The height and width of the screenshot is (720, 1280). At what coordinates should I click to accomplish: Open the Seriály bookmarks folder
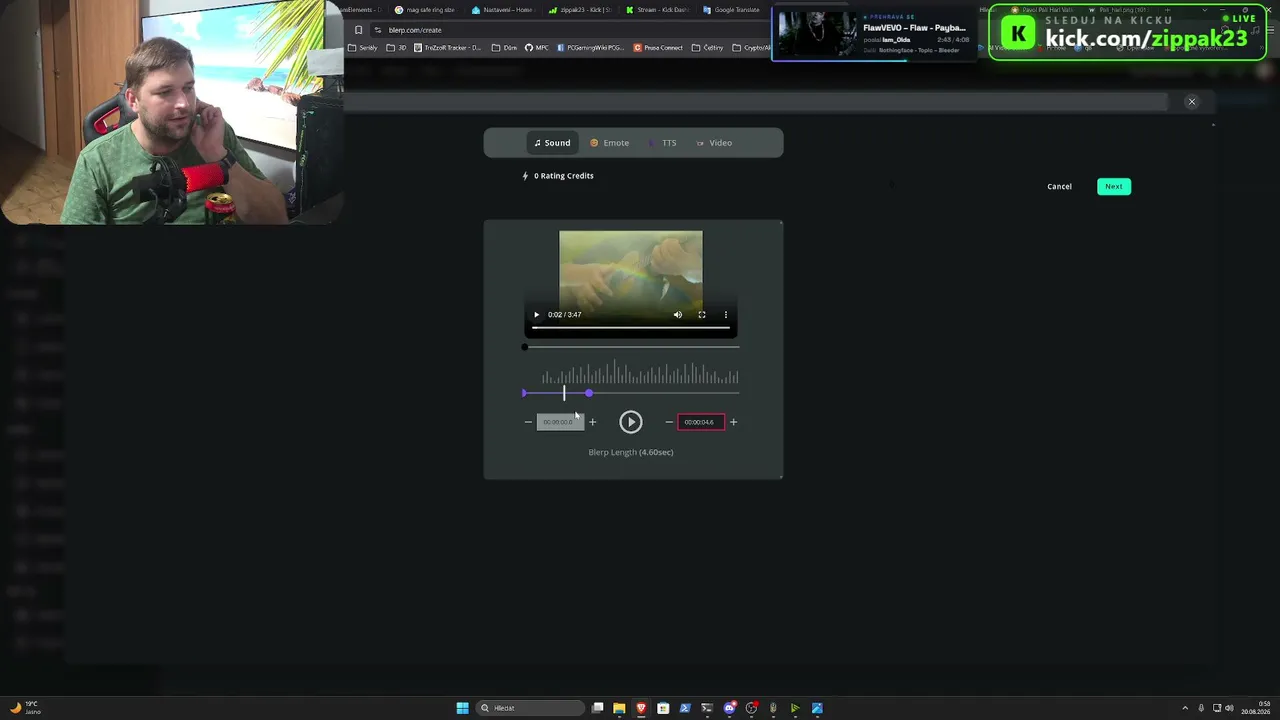[363, 48]
